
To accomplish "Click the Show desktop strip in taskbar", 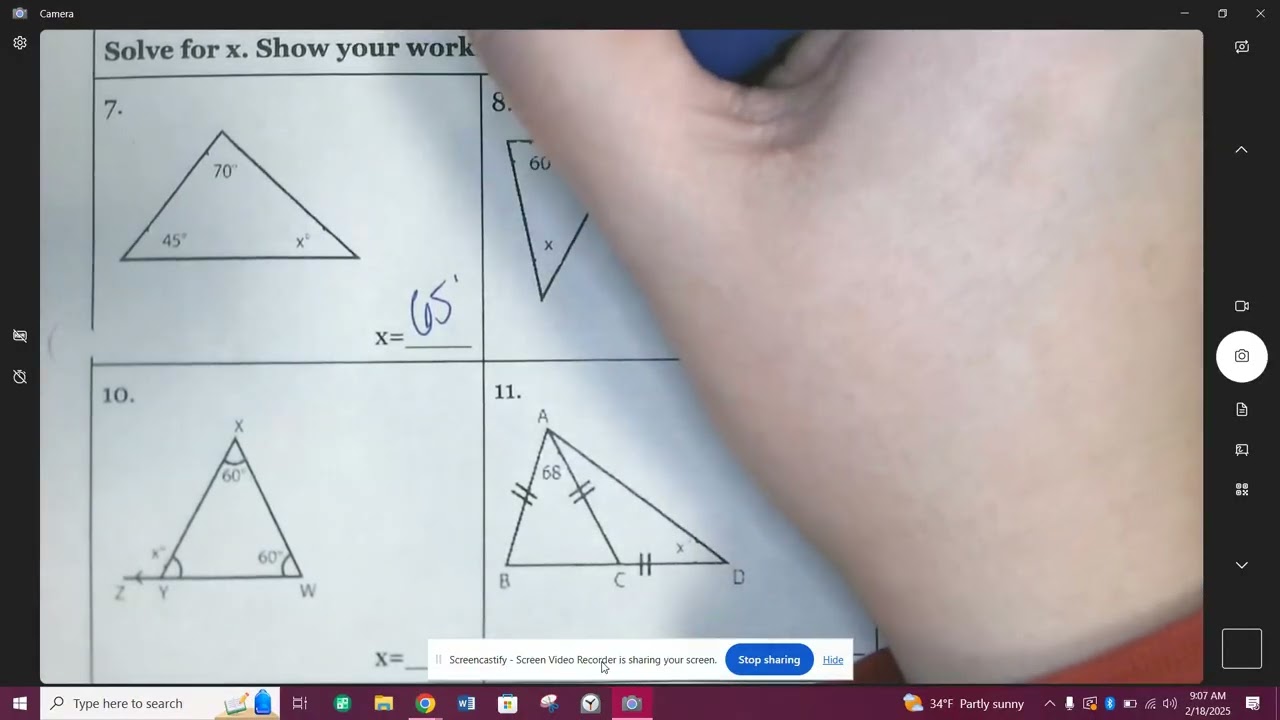I will tap(1277, 704).
